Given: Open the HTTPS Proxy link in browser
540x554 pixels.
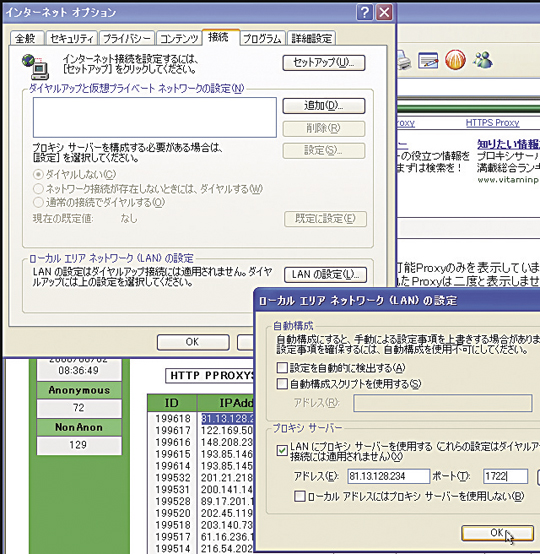Looking at the screenshot, I should [492, 123].
